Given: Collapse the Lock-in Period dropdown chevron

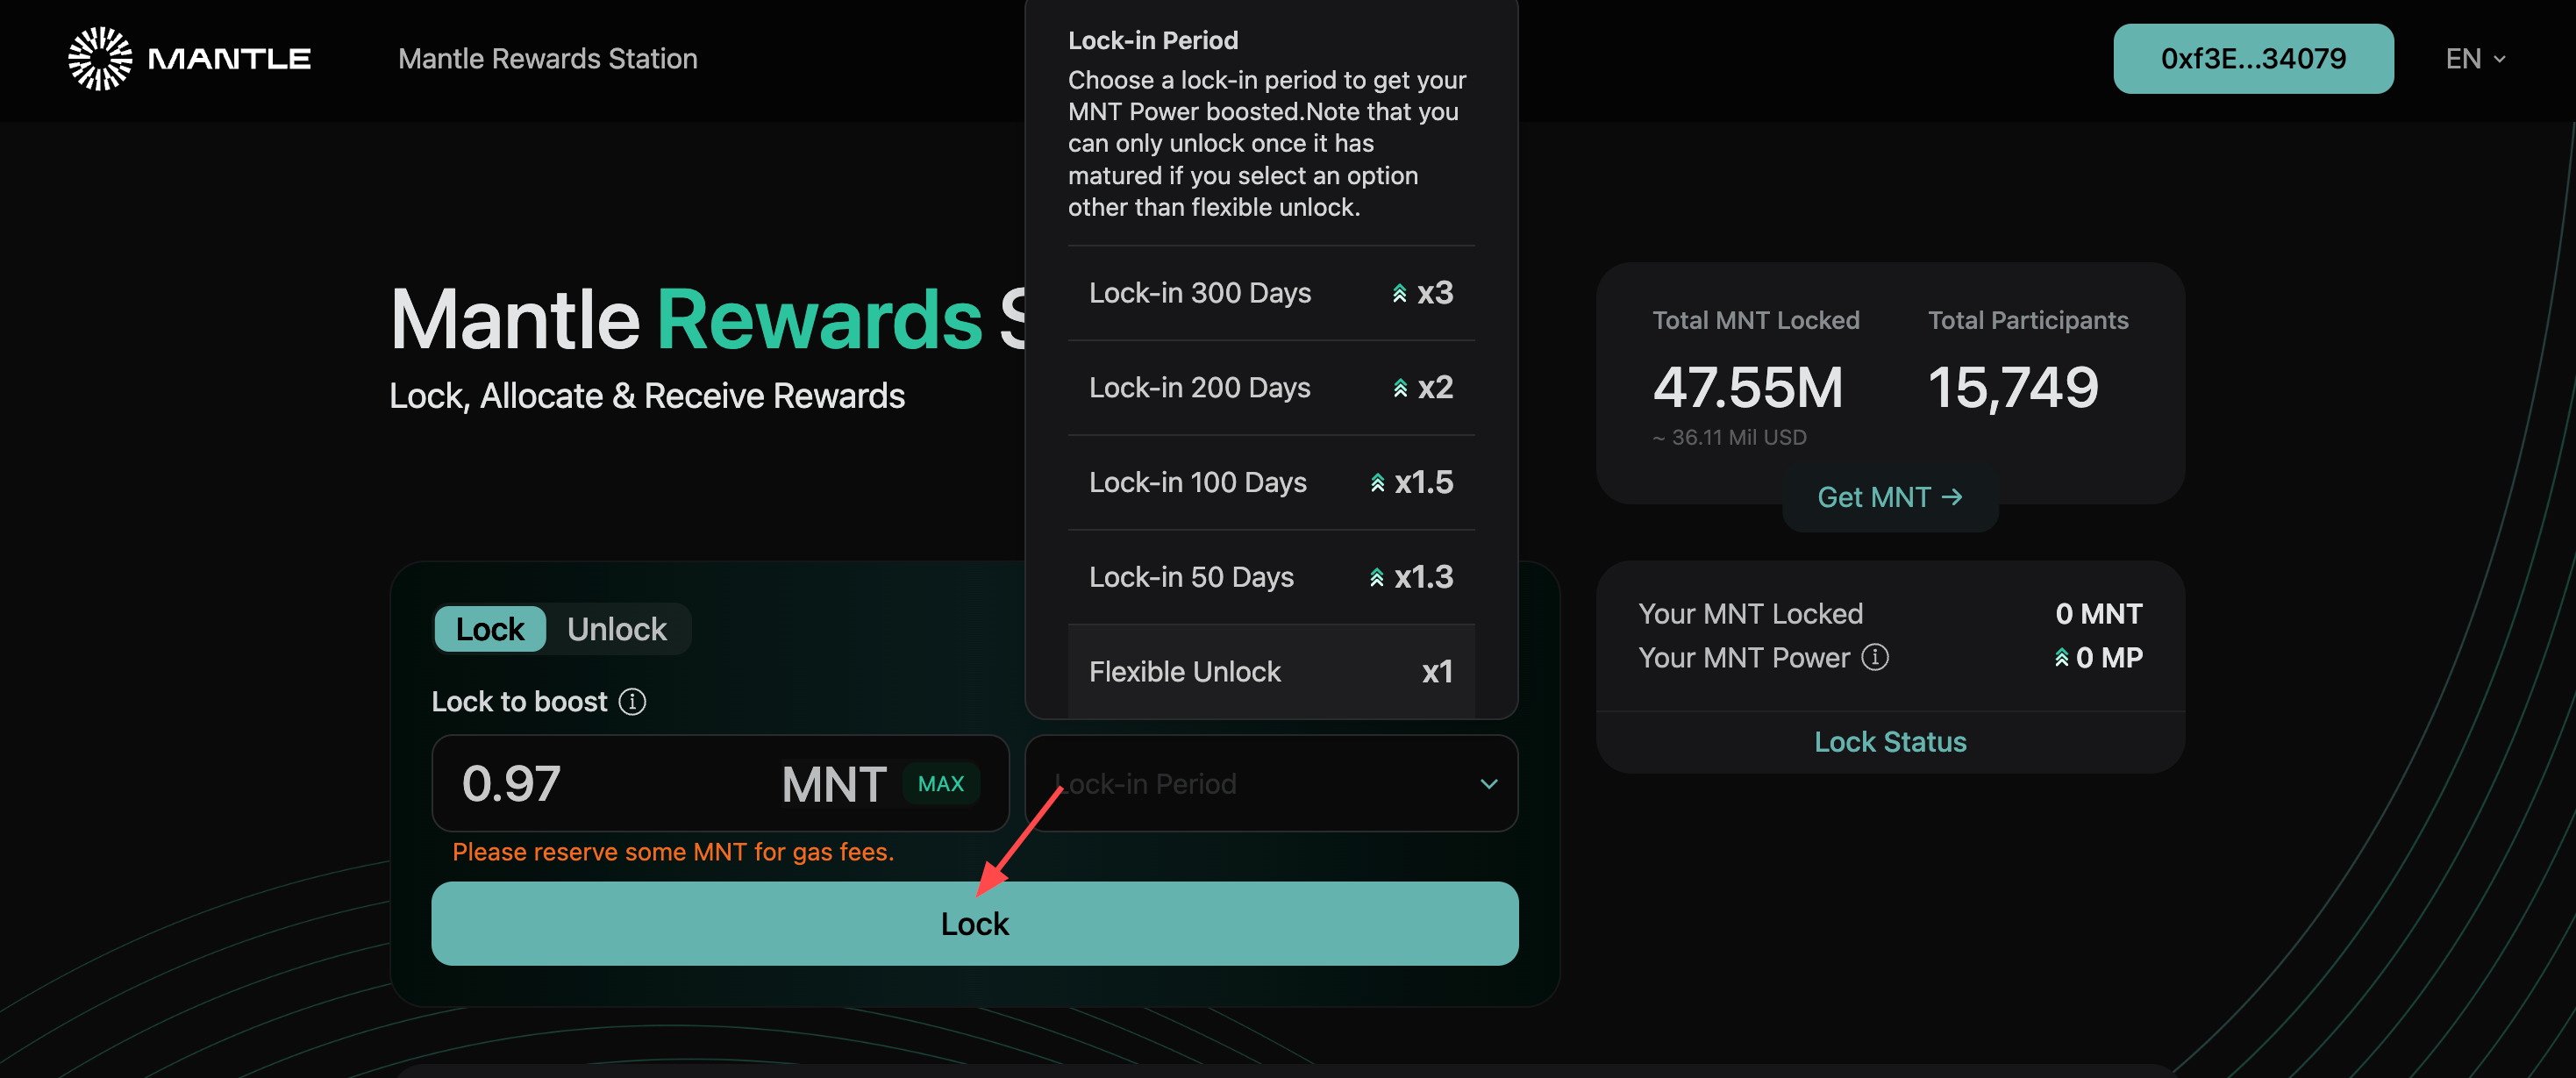Looking at the screenshot, I should click(1488, 784).
